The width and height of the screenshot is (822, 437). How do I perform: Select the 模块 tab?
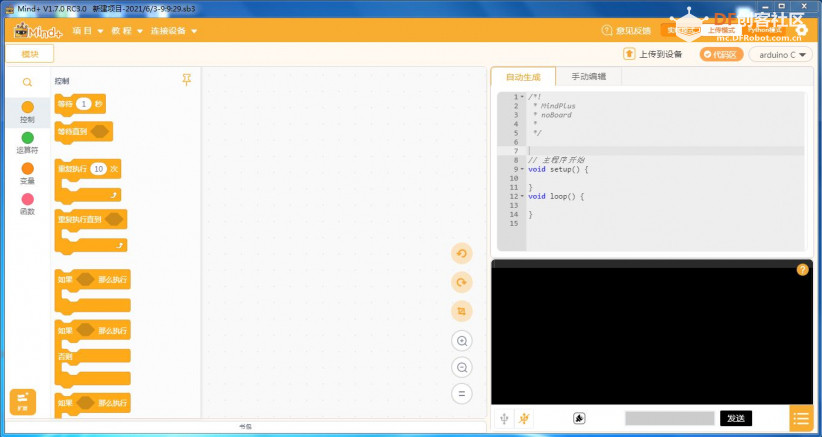pos(30,54)
